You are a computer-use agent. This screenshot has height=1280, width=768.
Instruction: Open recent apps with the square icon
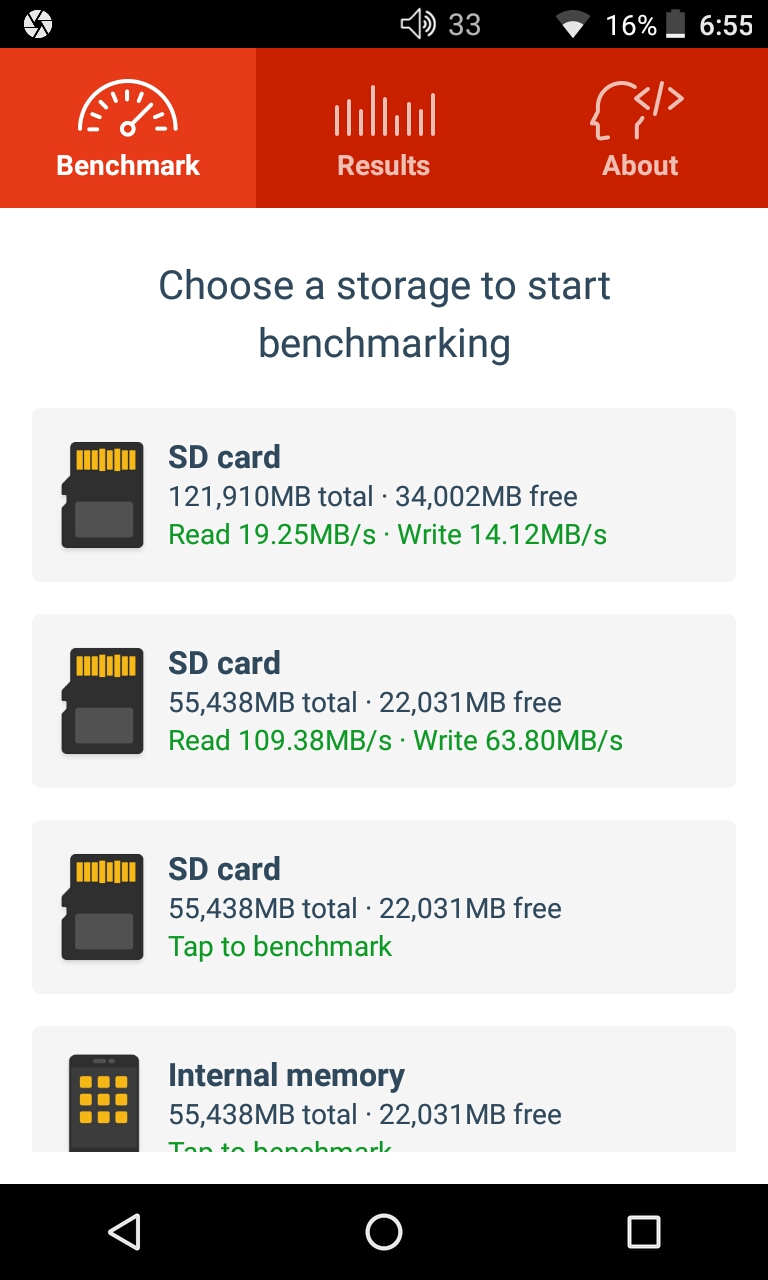coord(643,1232)
